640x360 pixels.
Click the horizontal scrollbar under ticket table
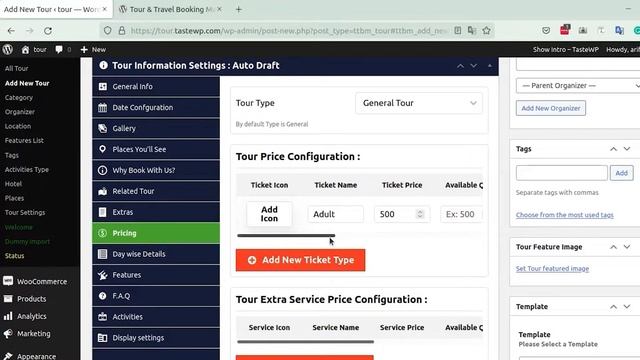point(286,236)
